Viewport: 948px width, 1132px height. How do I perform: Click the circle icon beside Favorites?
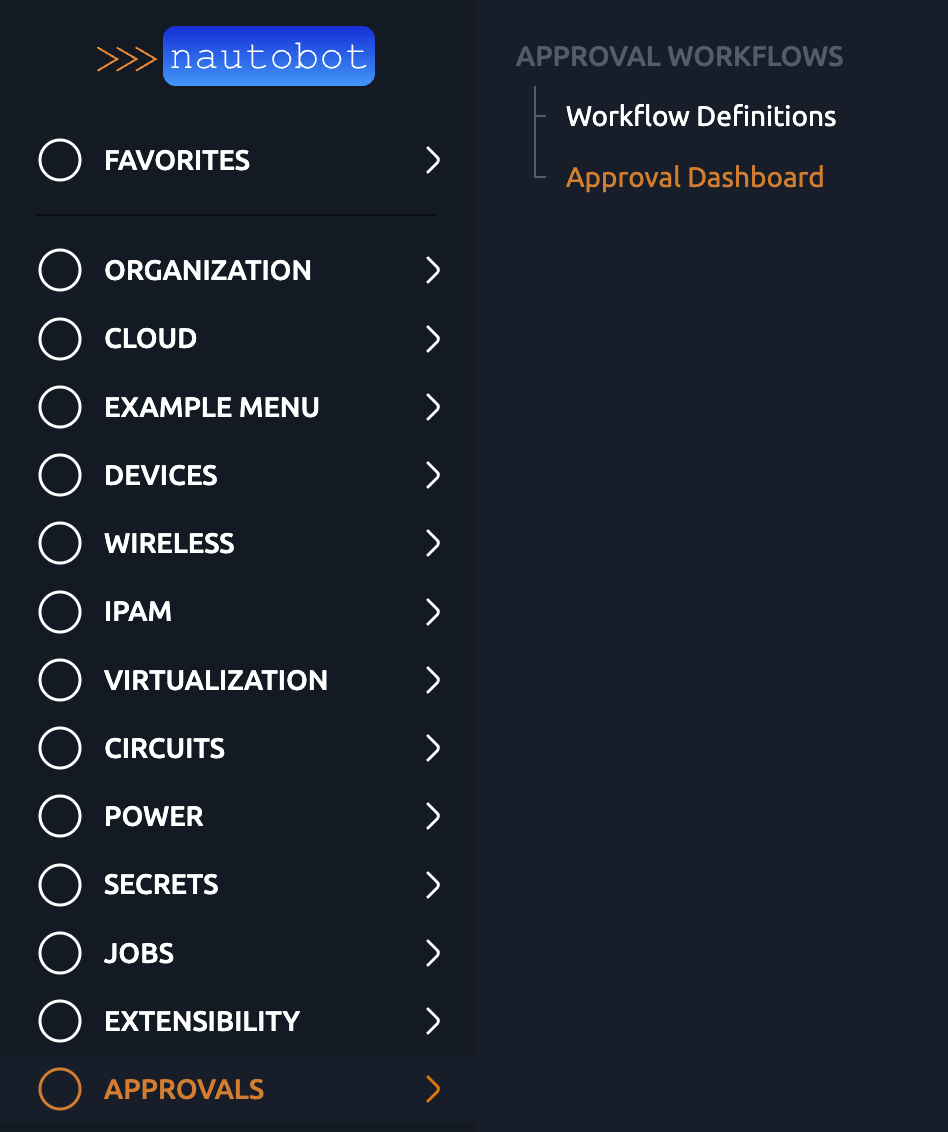(x=60, y=160)
